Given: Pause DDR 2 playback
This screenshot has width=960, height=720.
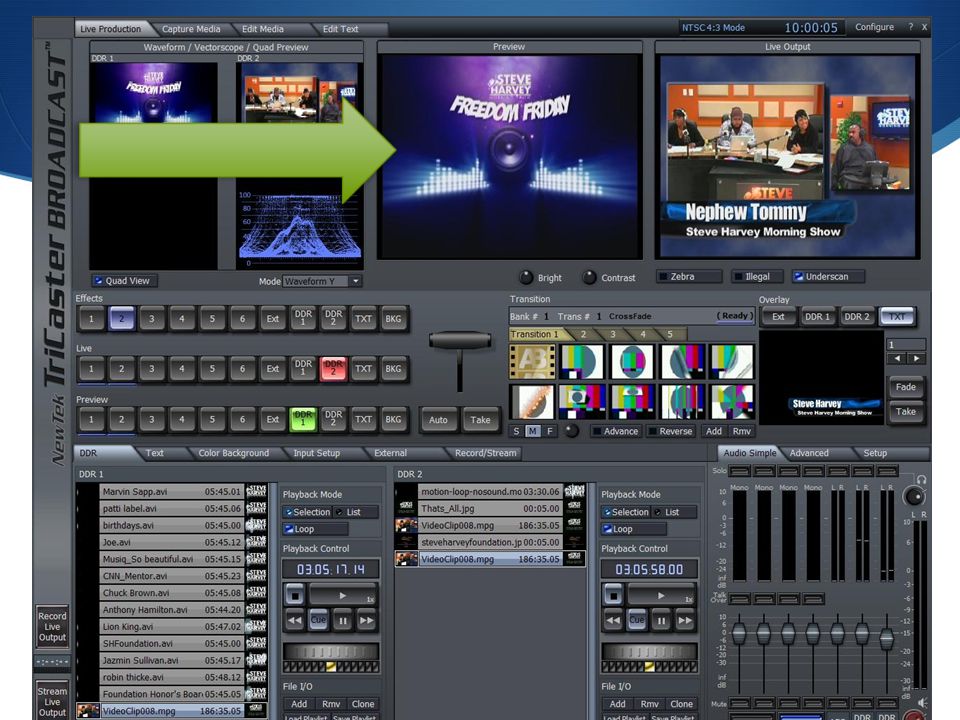Looking at the screenshot, I should point(661,620).
